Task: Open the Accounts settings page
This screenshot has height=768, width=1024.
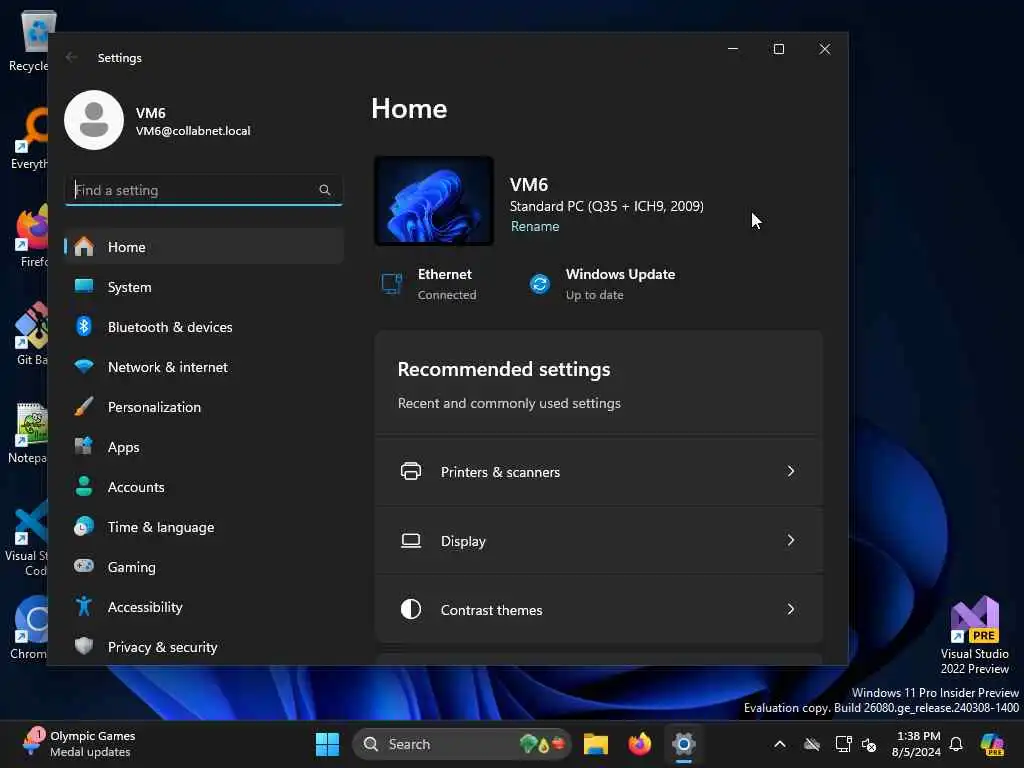Action: [204, 487]
